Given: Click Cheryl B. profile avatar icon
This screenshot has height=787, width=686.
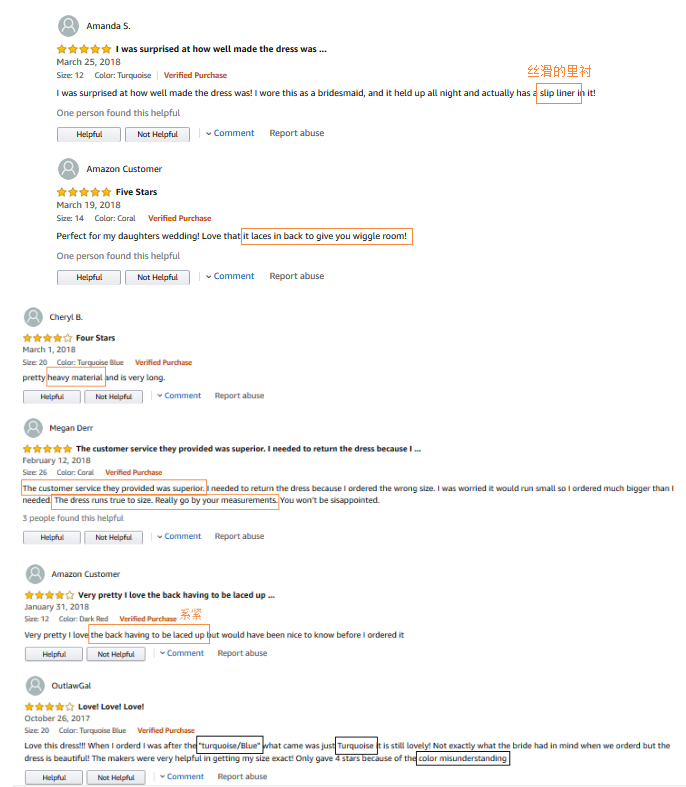Looking at the screenshot, I should [34, 317].
